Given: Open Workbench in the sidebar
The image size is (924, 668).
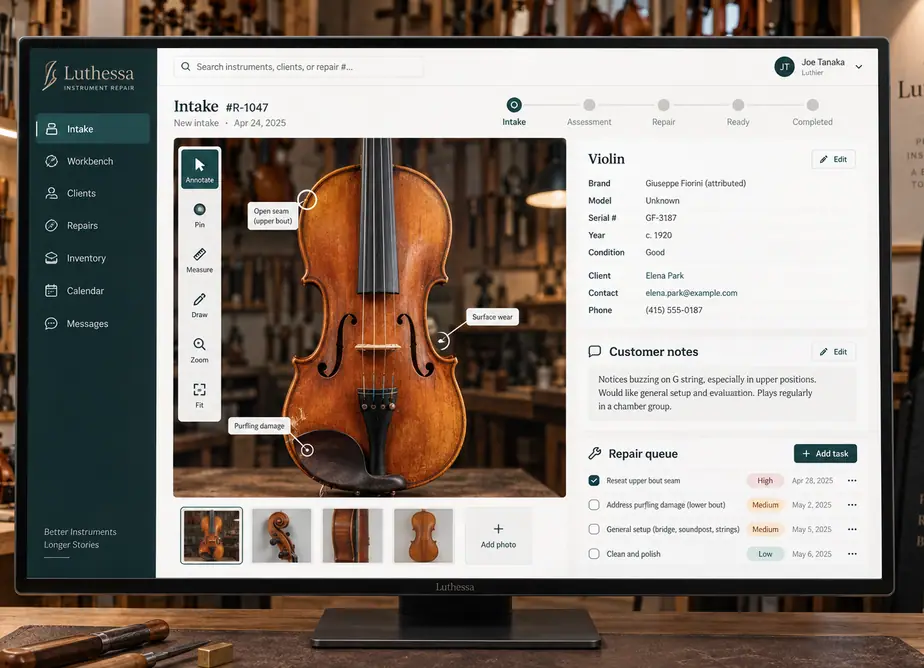Looking at the screenshot, I should point(93,161).
